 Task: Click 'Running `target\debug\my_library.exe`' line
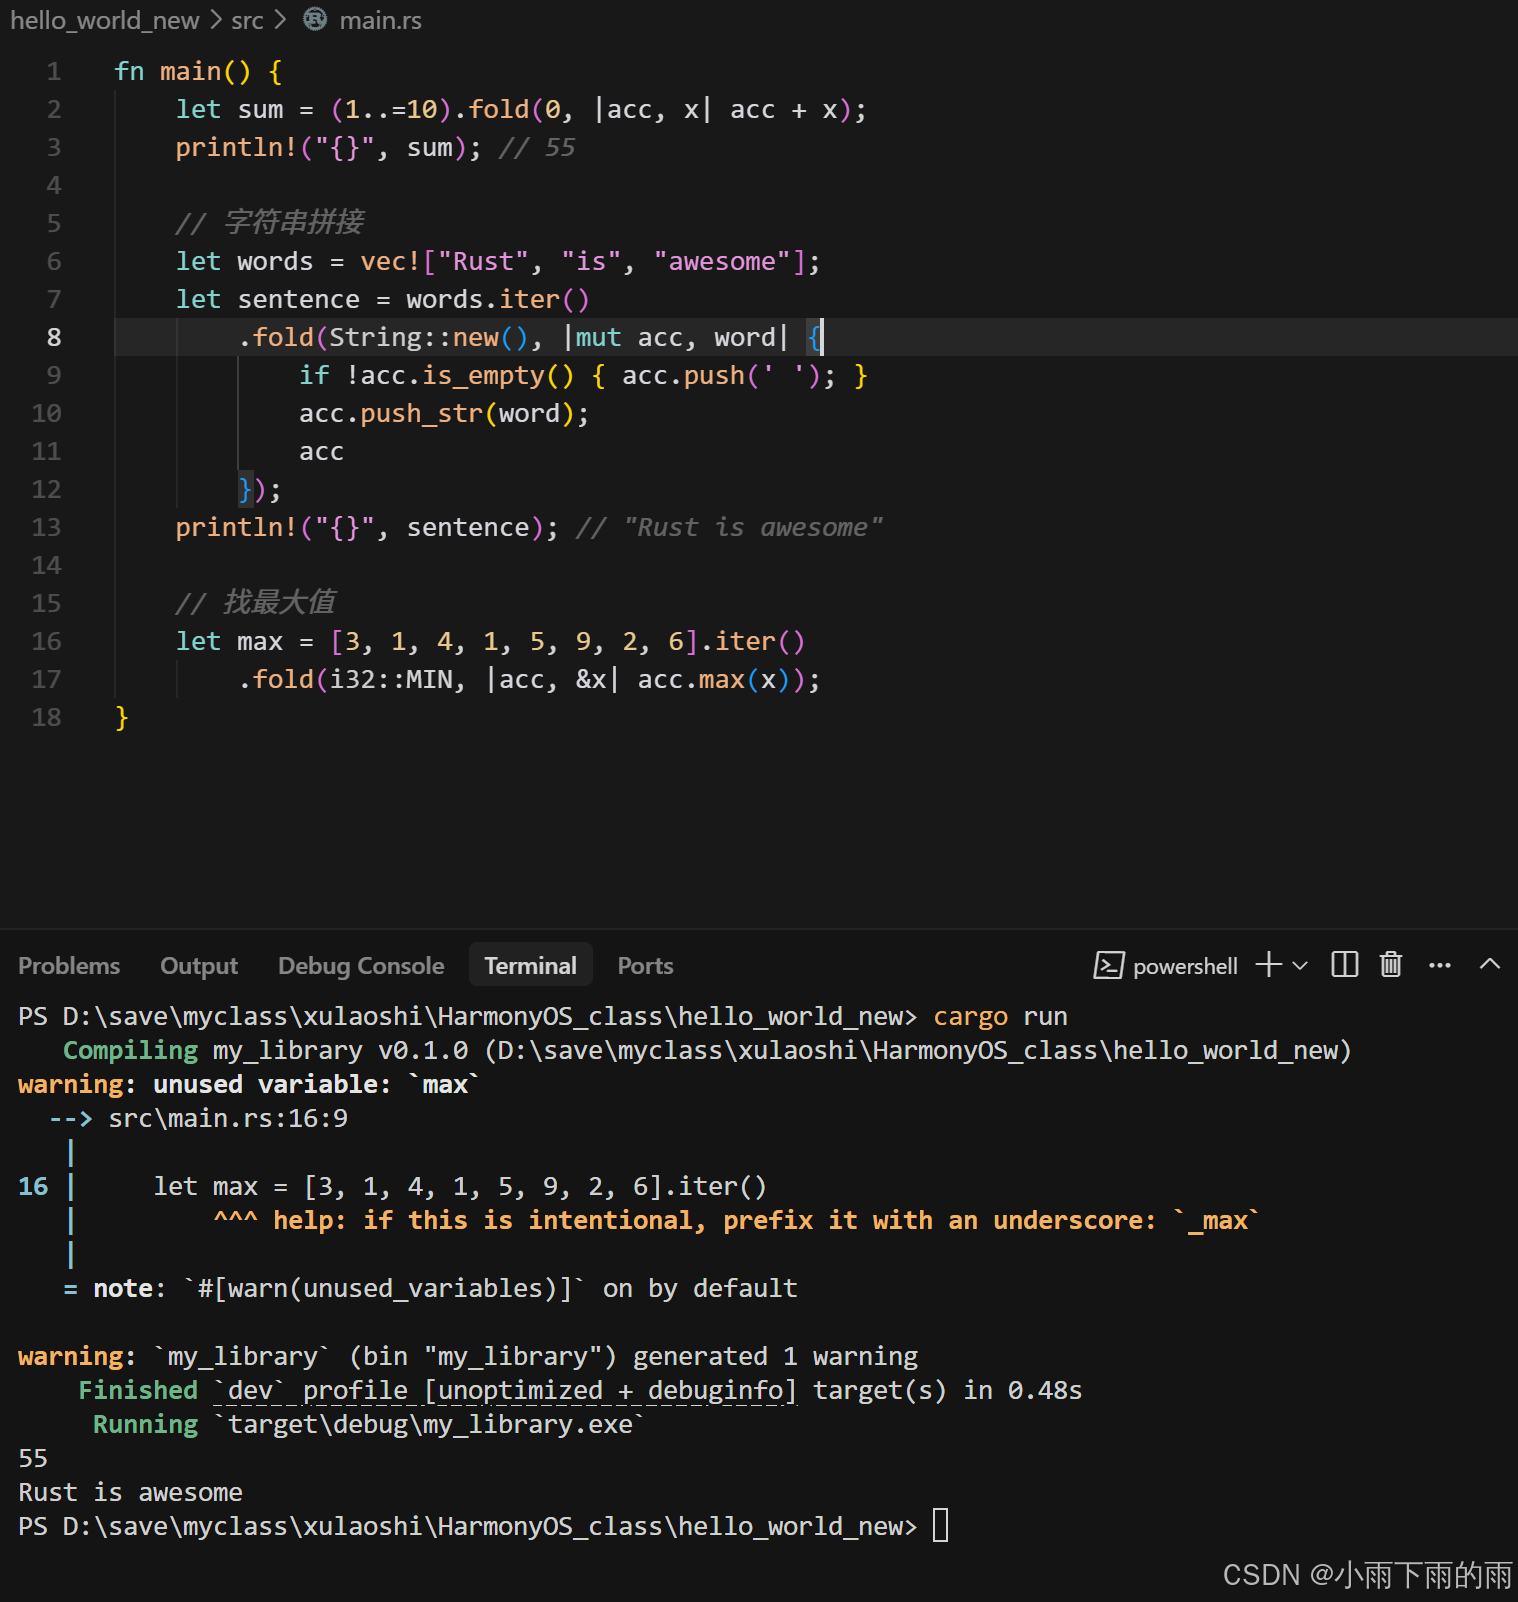(368, 1424)
